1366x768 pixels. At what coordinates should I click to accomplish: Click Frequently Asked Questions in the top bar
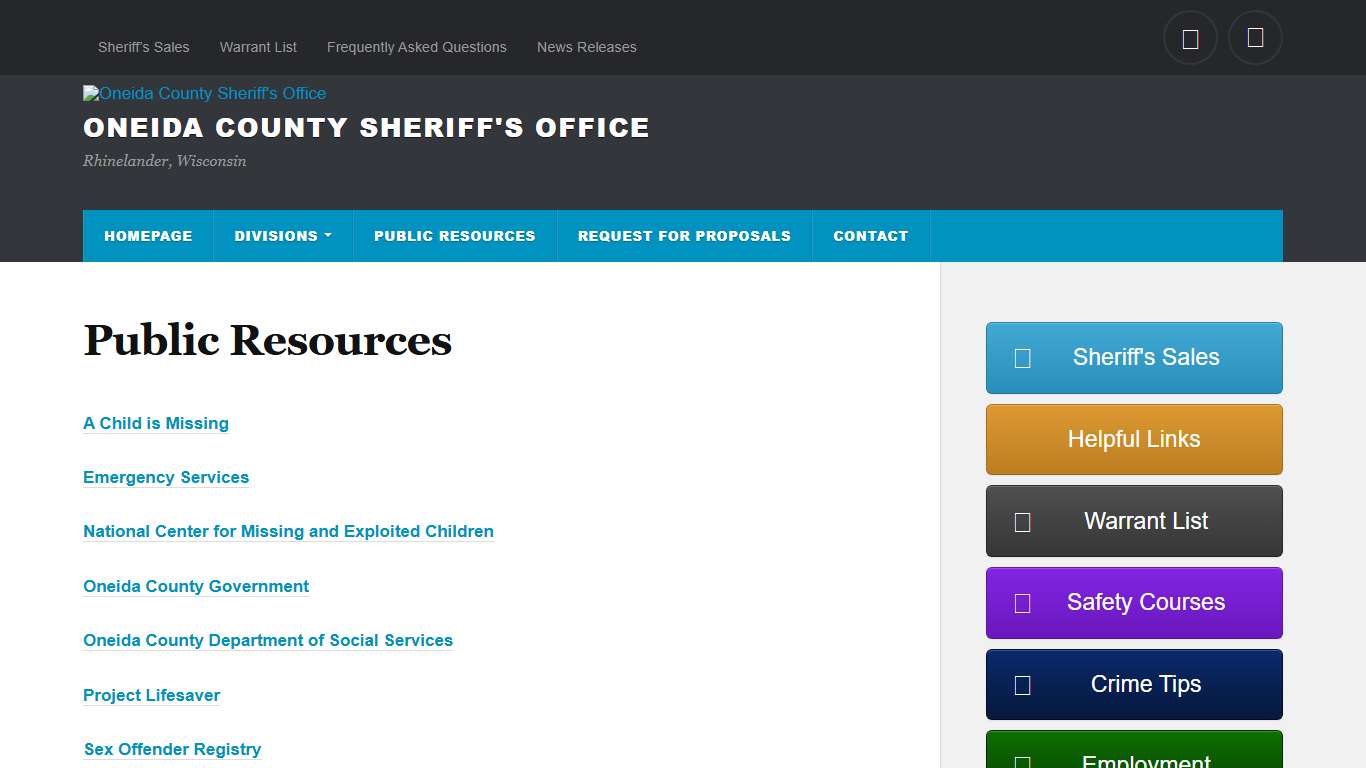[x=416, y=47]
